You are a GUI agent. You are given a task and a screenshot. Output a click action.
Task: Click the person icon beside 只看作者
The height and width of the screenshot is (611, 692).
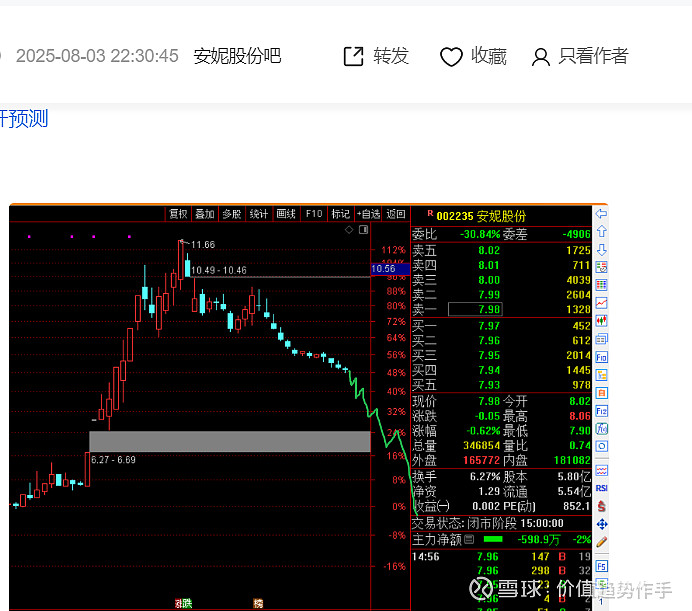coord(540,57)
